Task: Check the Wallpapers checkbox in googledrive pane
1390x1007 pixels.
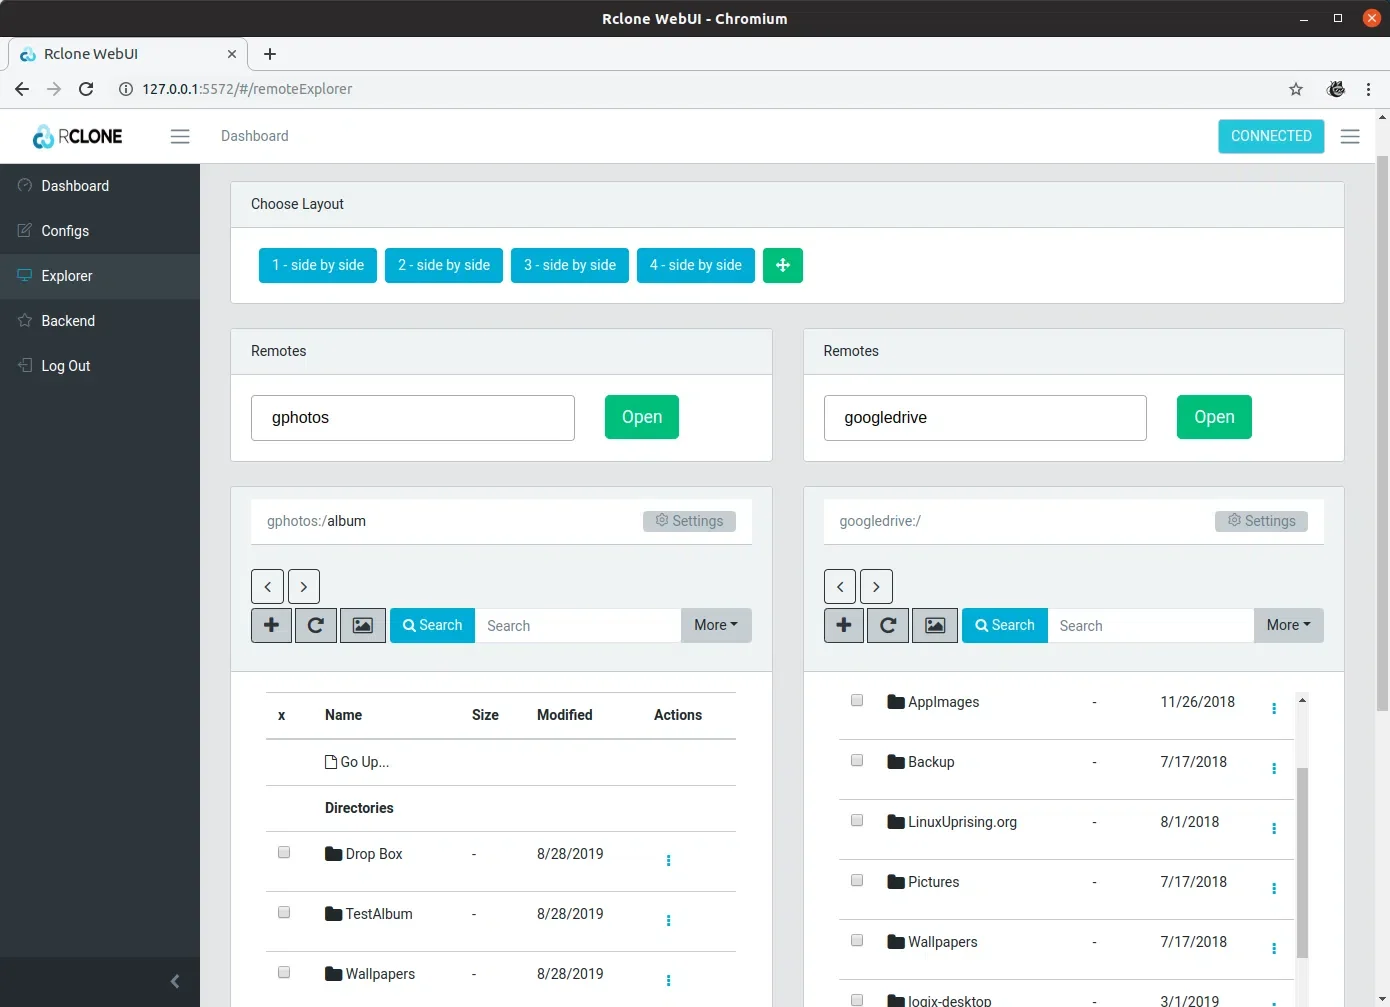Action: pyautogui.click(x=856, y=940)
